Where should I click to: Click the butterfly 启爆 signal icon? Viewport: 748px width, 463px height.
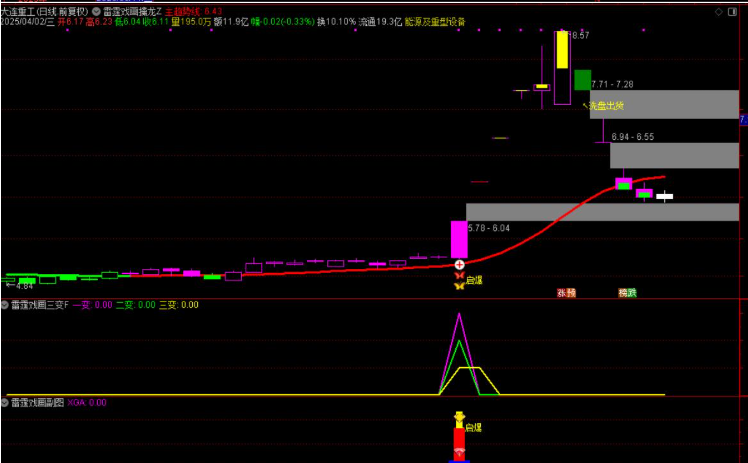[x=459, y=283]
